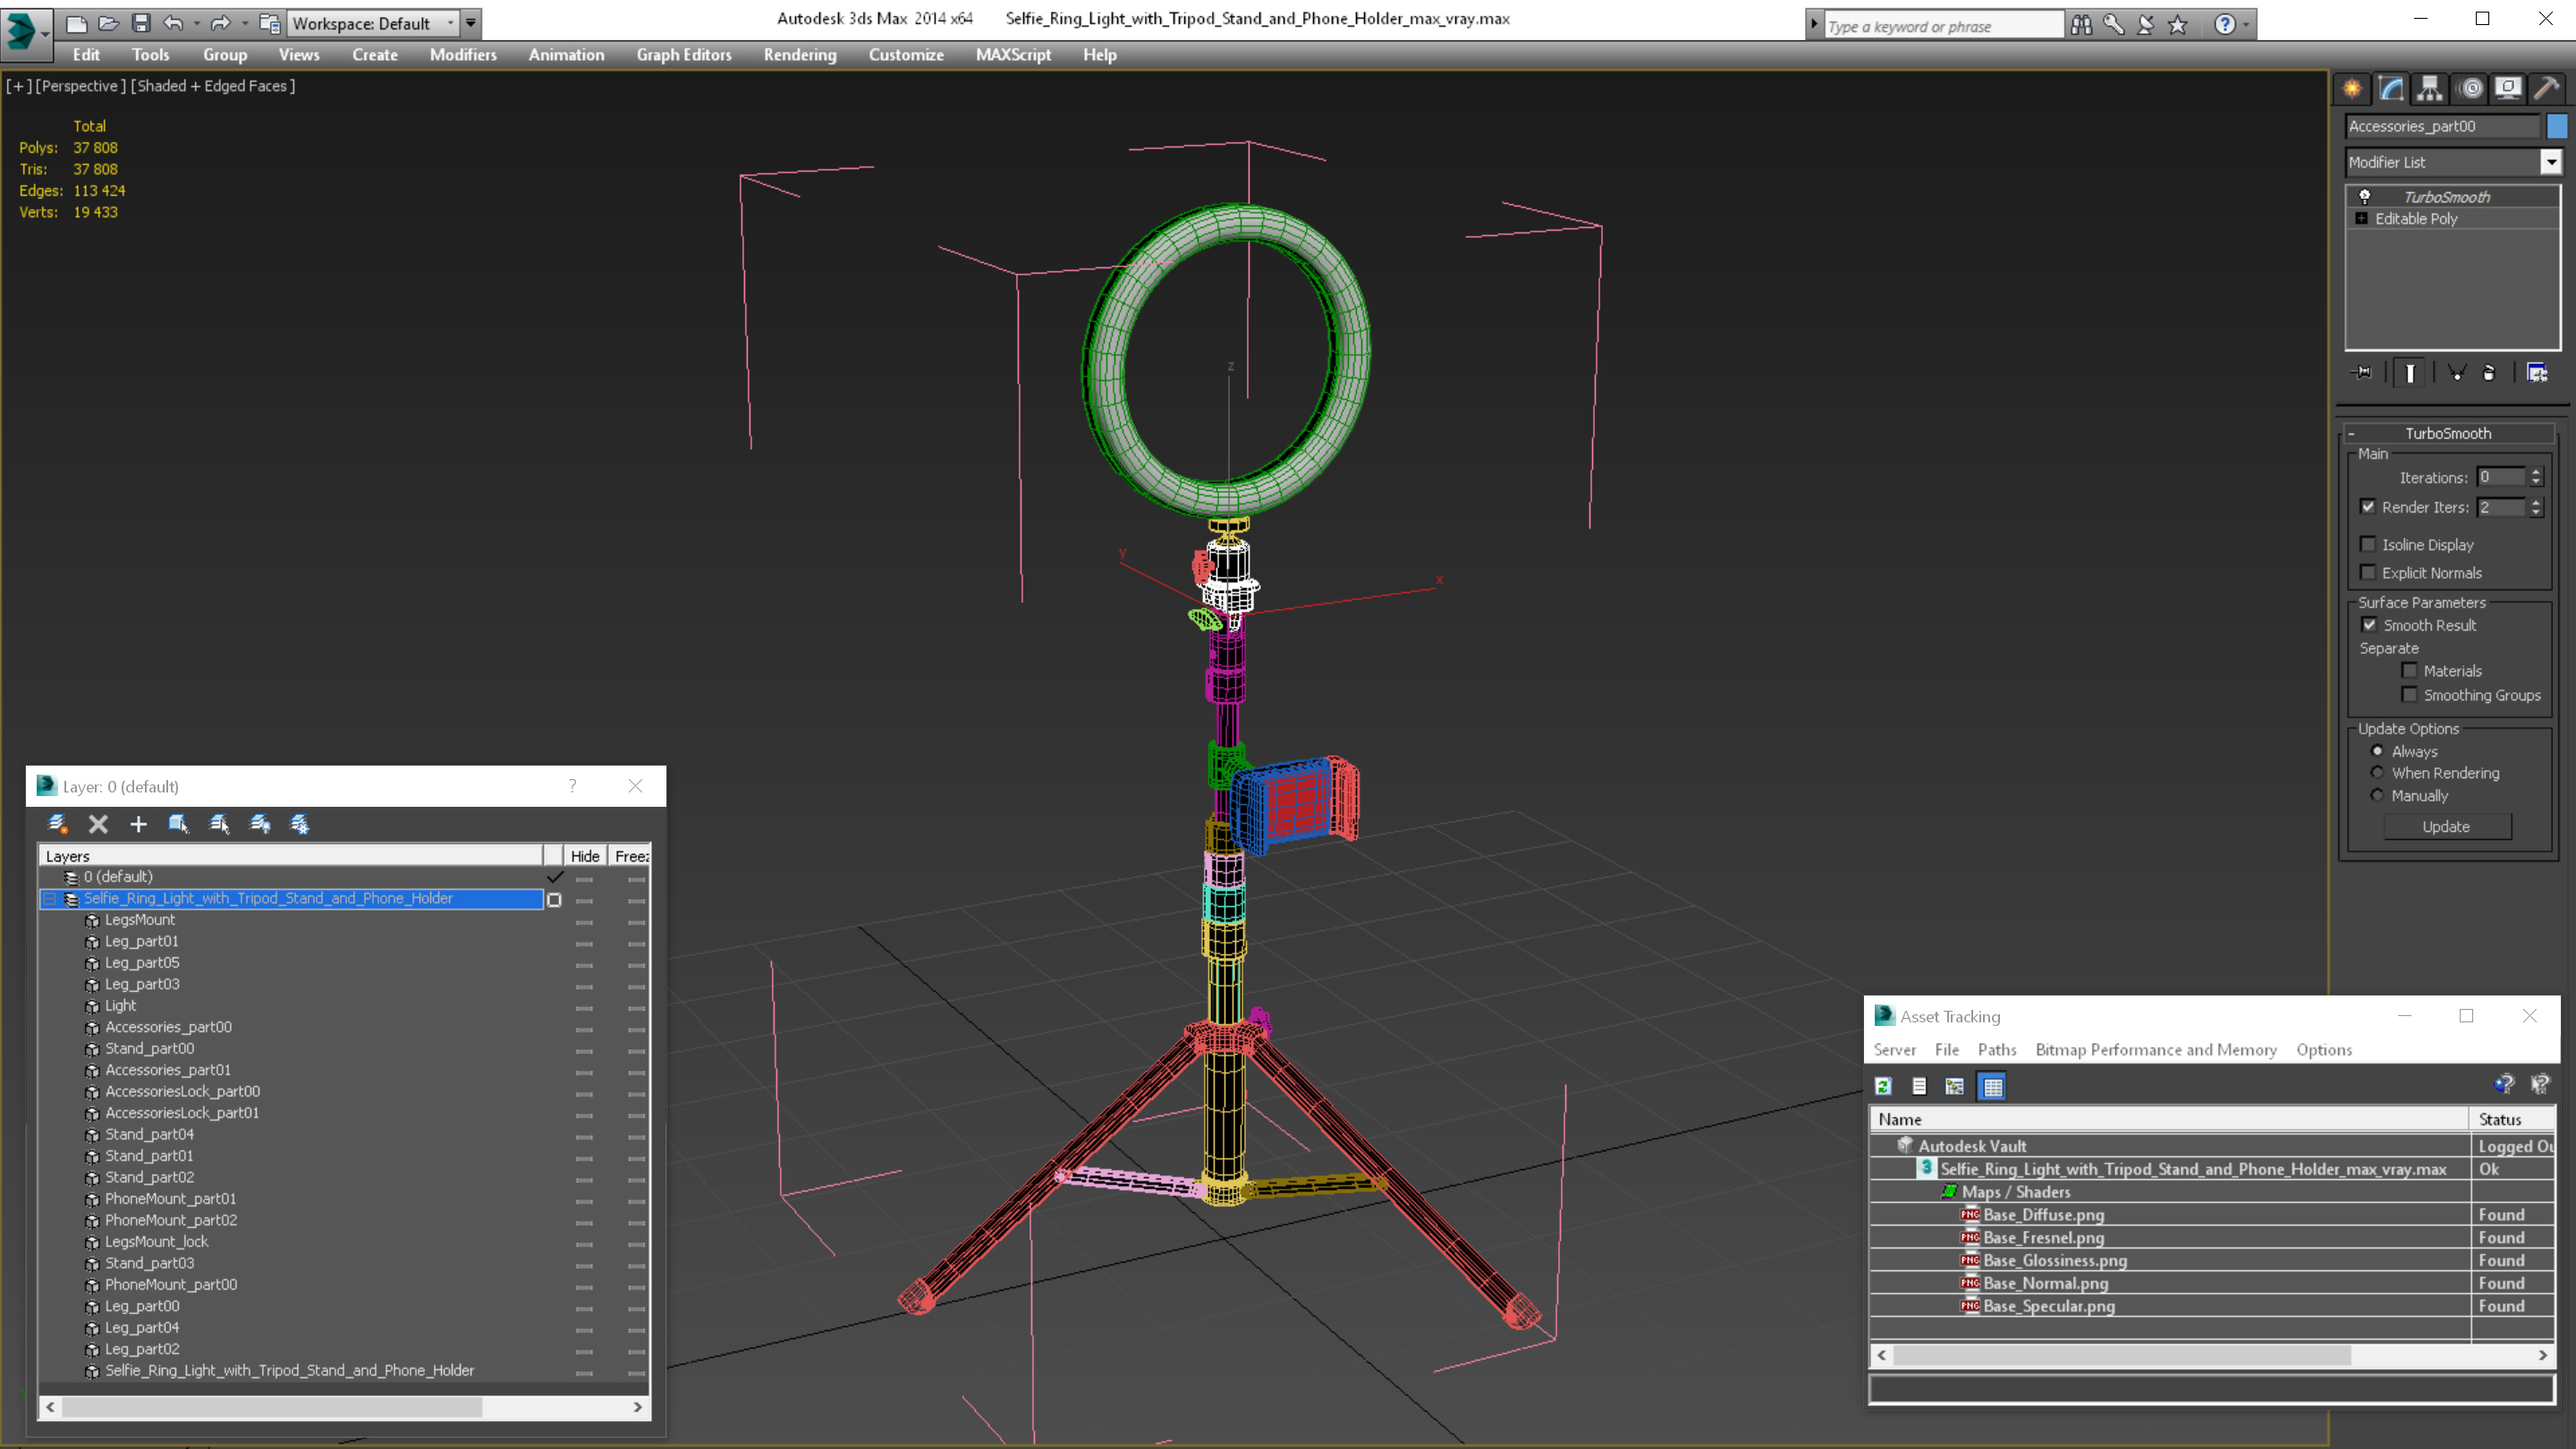Open the Help icon dropdown arrow
This screenshot has width=2576, height=1449.
pos(2247,24)
